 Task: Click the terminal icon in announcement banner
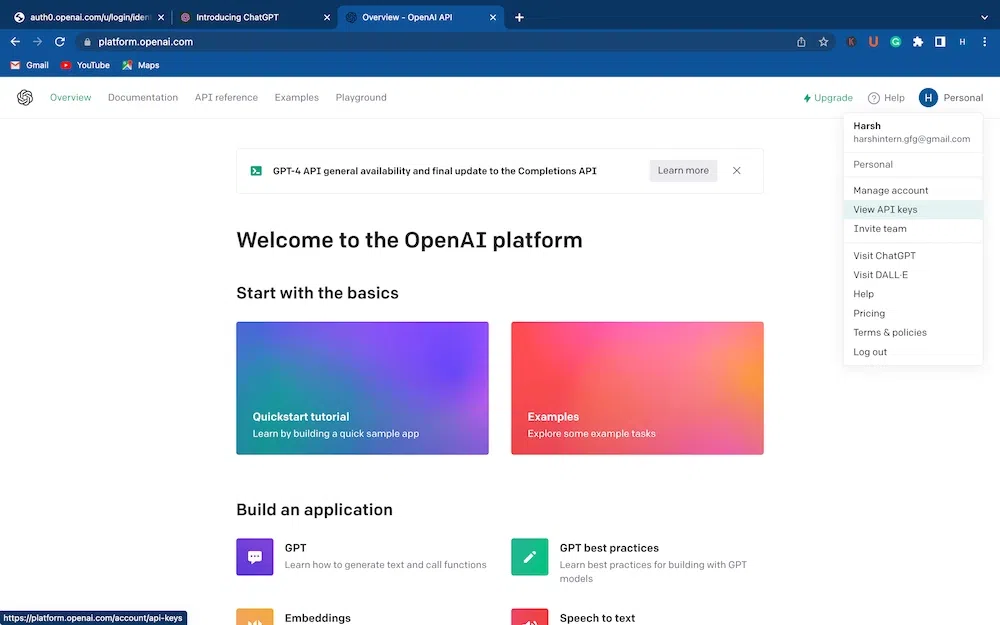(x=256, y=171)
